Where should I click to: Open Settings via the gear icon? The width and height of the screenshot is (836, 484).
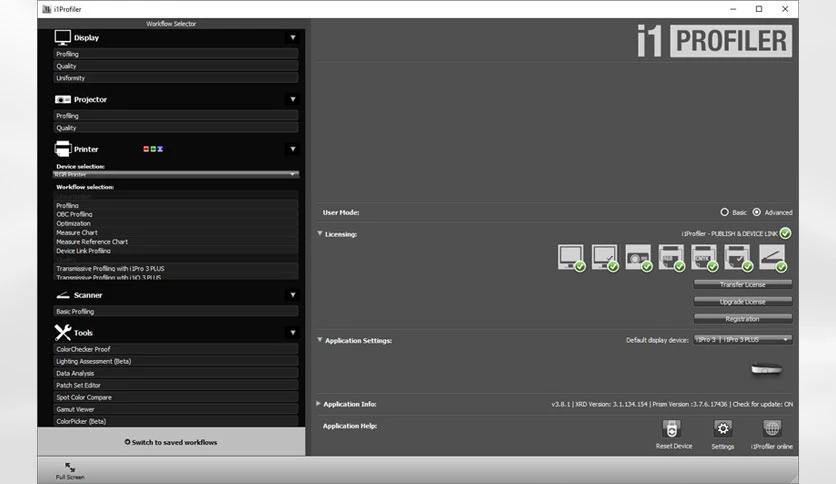click(x=723, y=429)
